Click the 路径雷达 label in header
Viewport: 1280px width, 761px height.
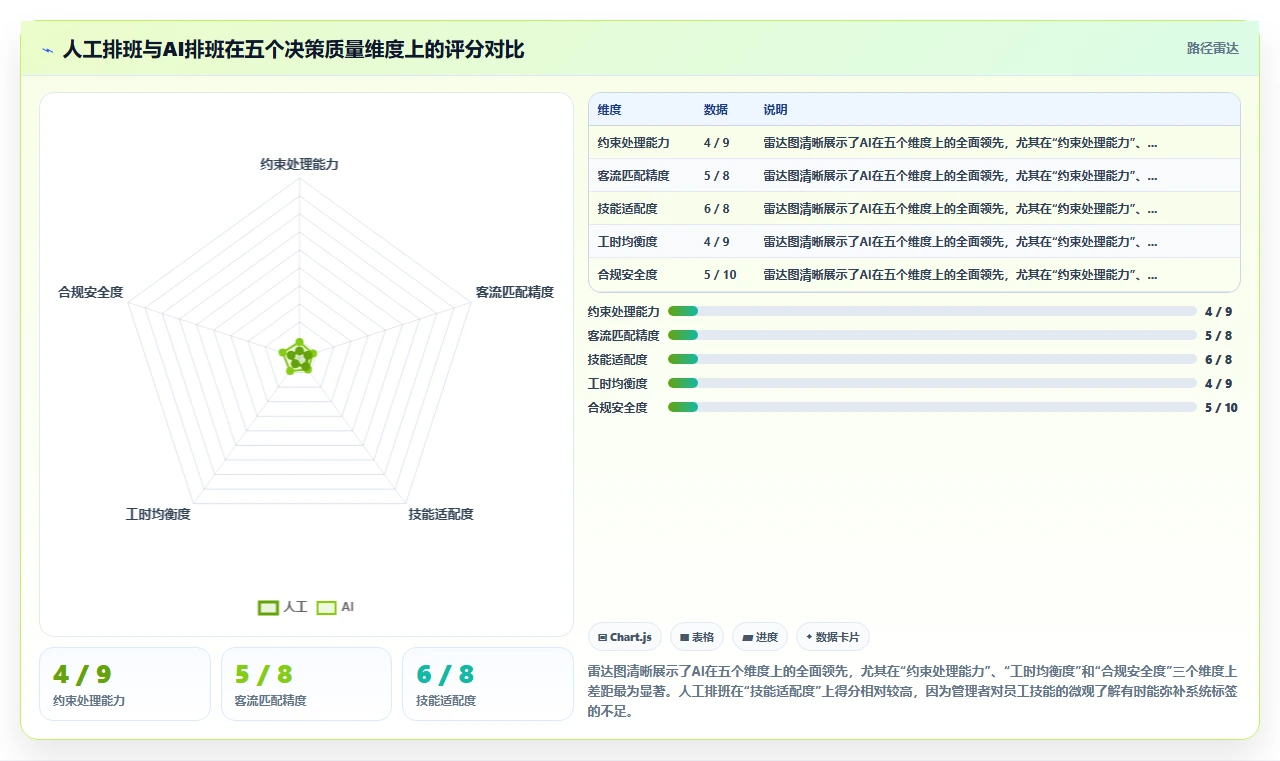[x=1212, y=48]
